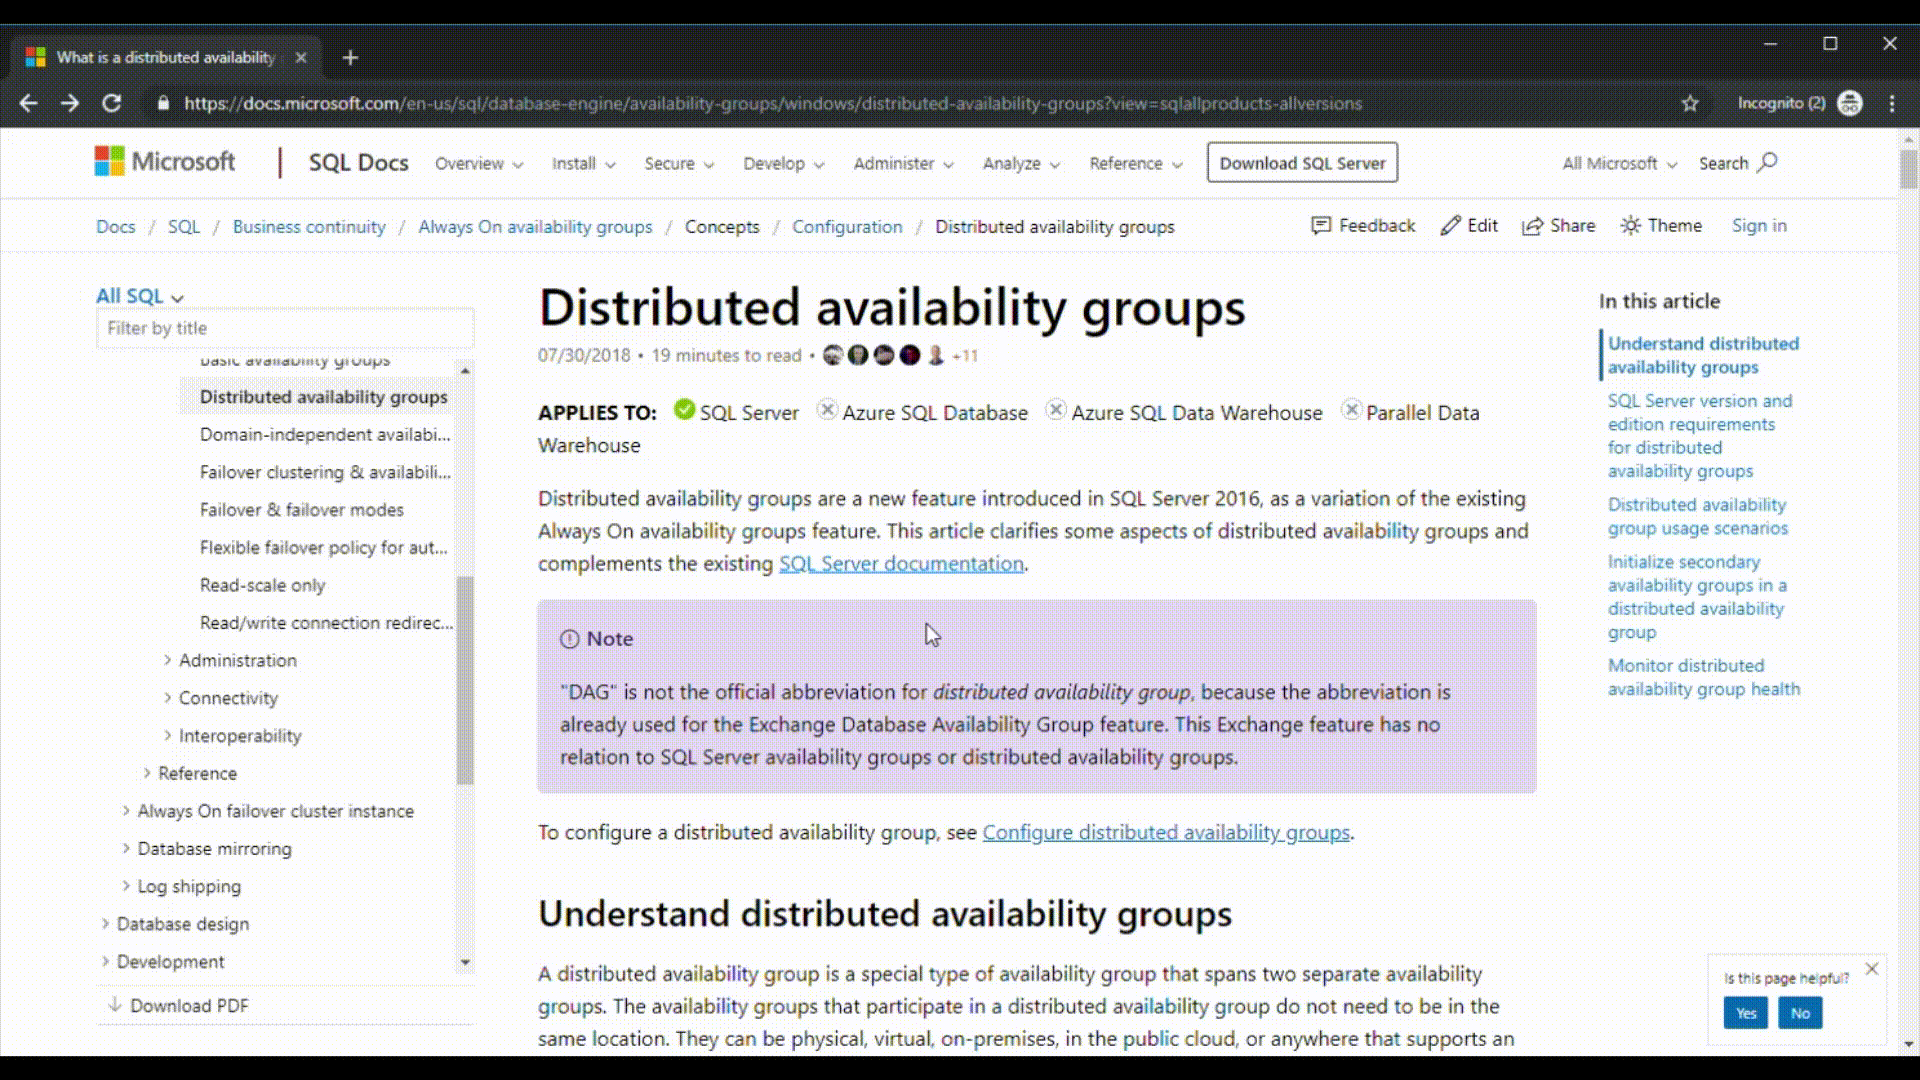Open the Administer navigation menu
Image resolution: width=1920 pixels, height=1080 pixels.
tap(902, 162)
